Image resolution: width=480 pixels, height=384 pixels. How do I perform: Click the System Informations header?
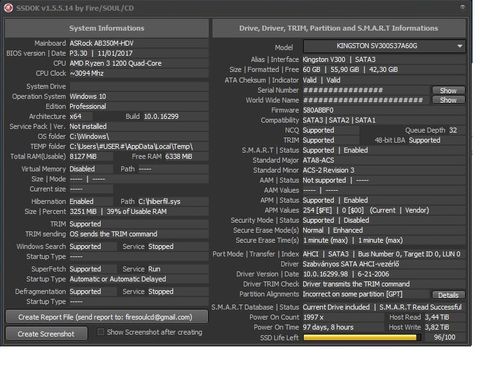pyautogui.click(x=107, y=28)
